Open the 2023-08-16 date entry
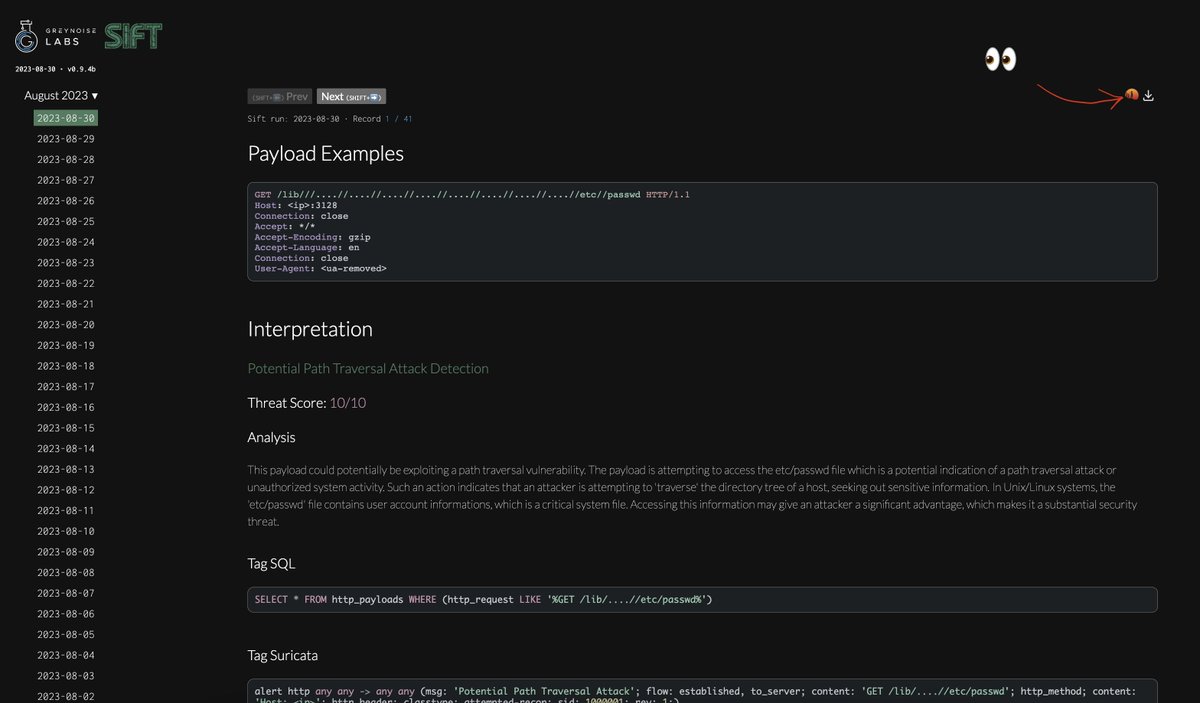Image resolution: width=1200 pixels, height=703 pixels. click(x=66, y=408)
